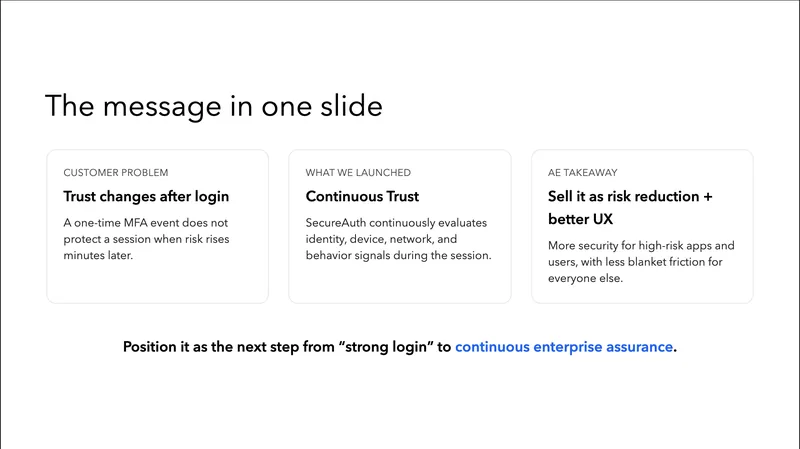This screenshot has height=449, width=800.
Task: Click the "Trust changes after login" heading
Action: click(x=146, y=196)
